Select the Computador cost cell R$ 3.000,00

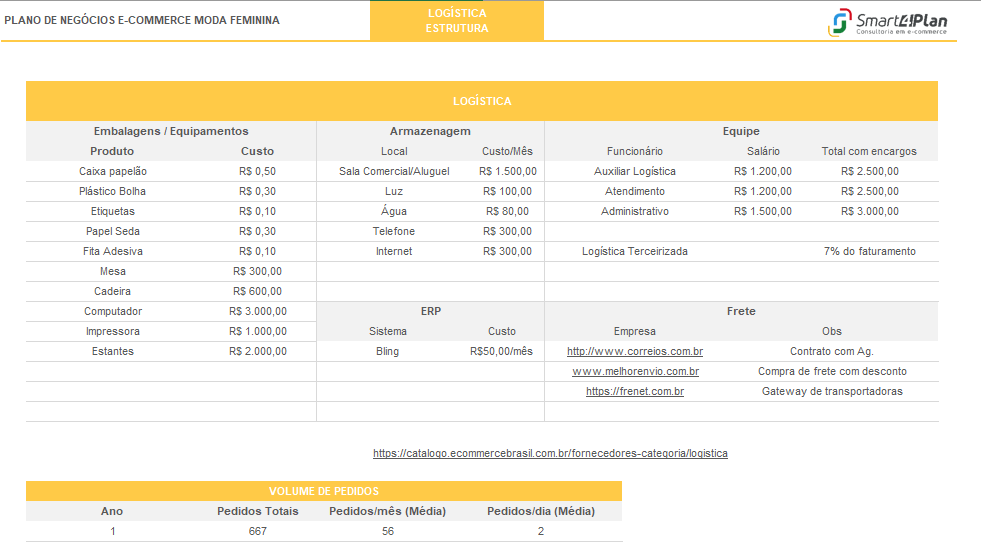pyautogui.click(x=257, y=312)
